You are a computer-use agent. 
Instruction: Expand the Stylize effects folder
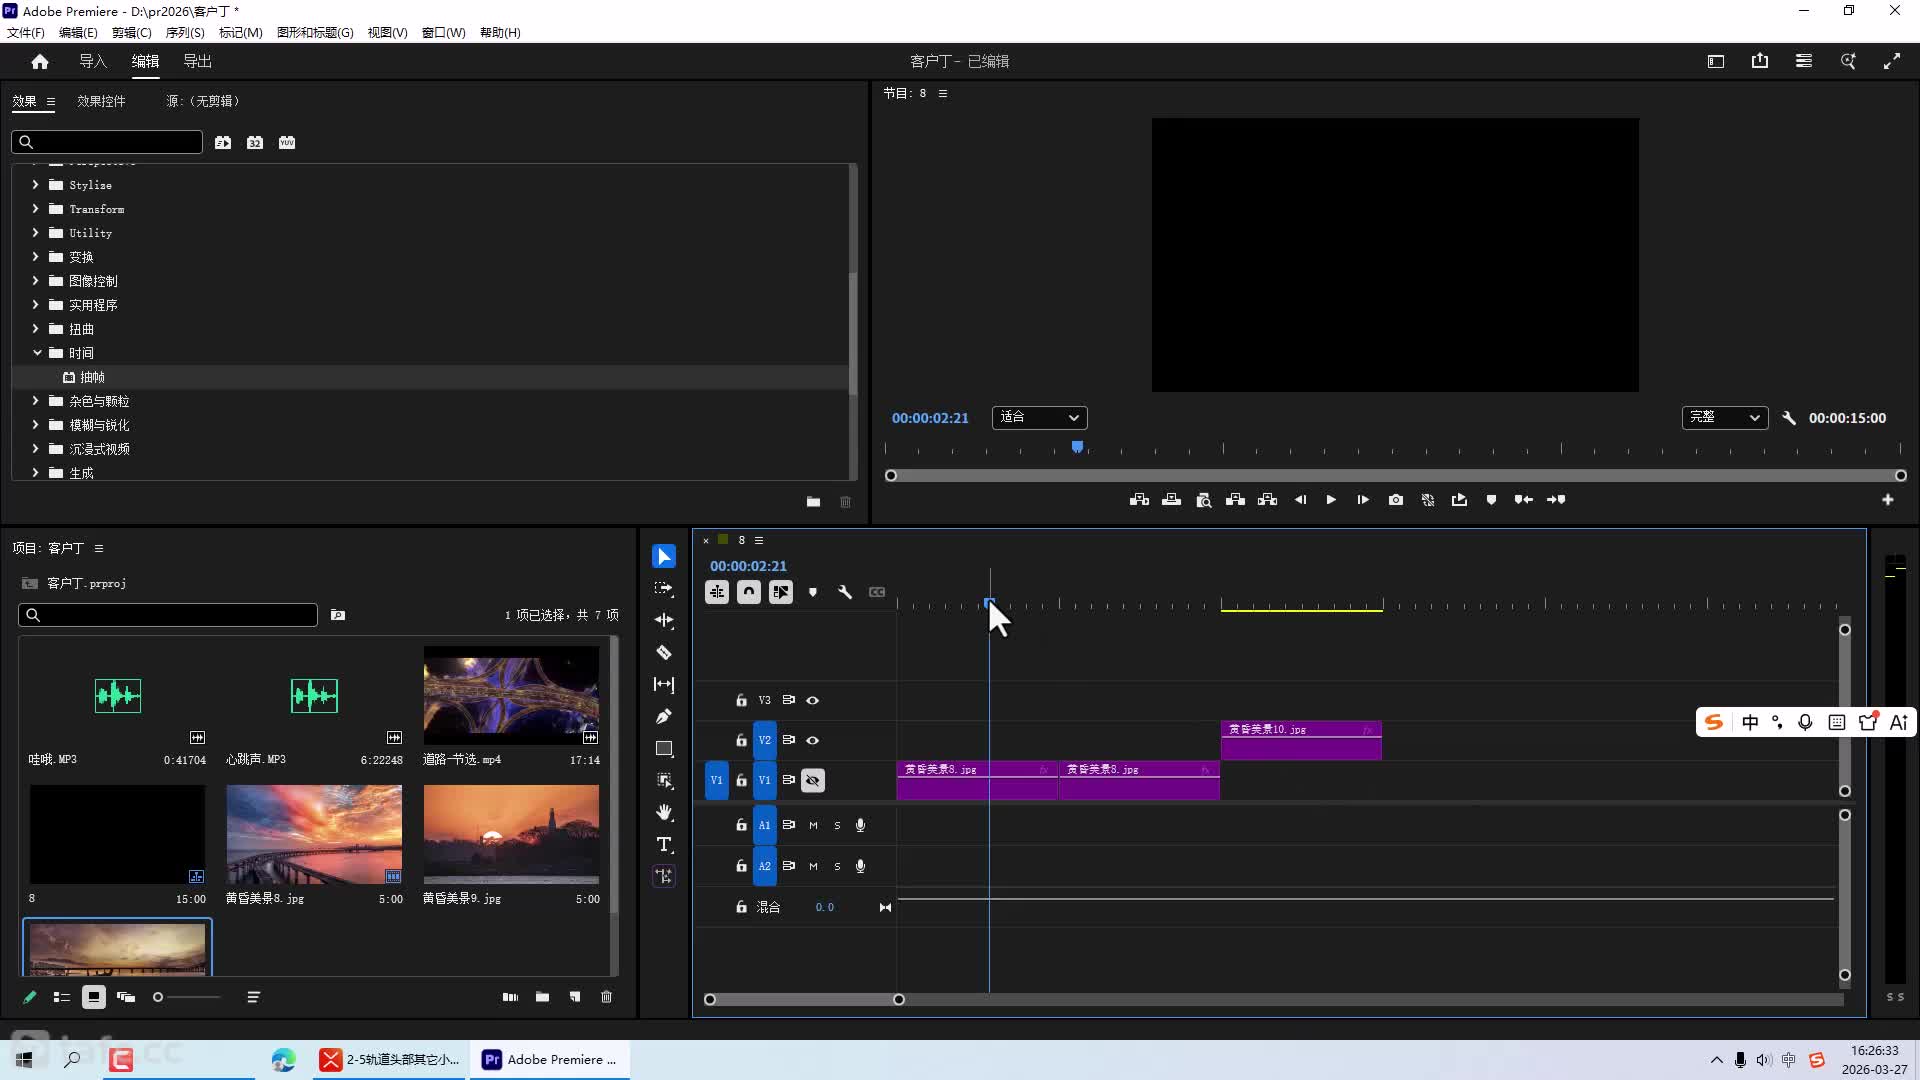point(35,185)
